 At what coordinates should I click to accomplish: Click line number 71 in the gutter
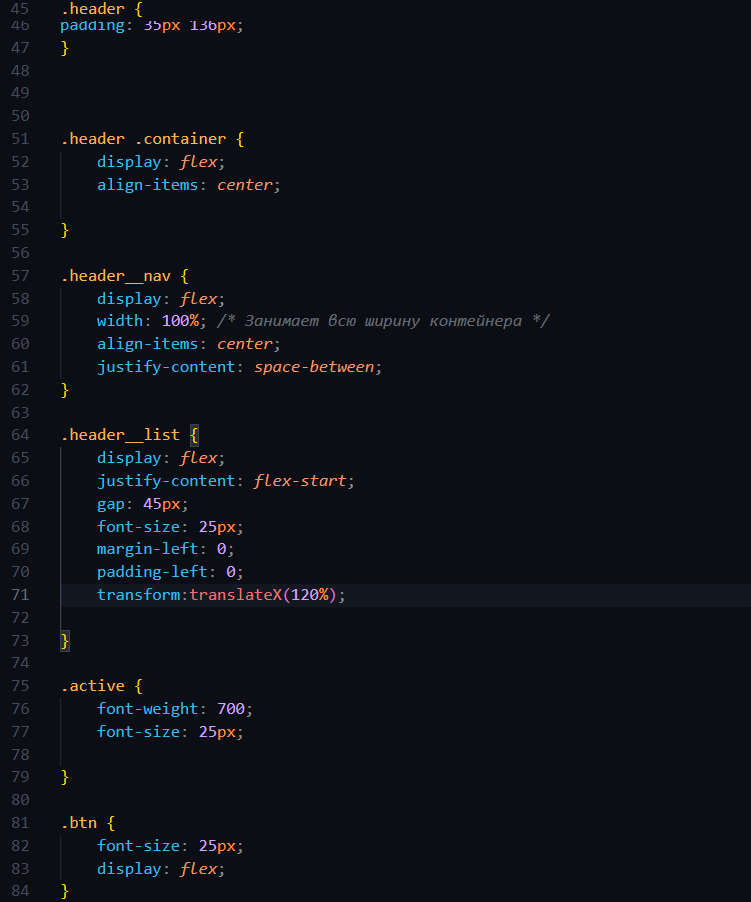(x=20, y=595)
